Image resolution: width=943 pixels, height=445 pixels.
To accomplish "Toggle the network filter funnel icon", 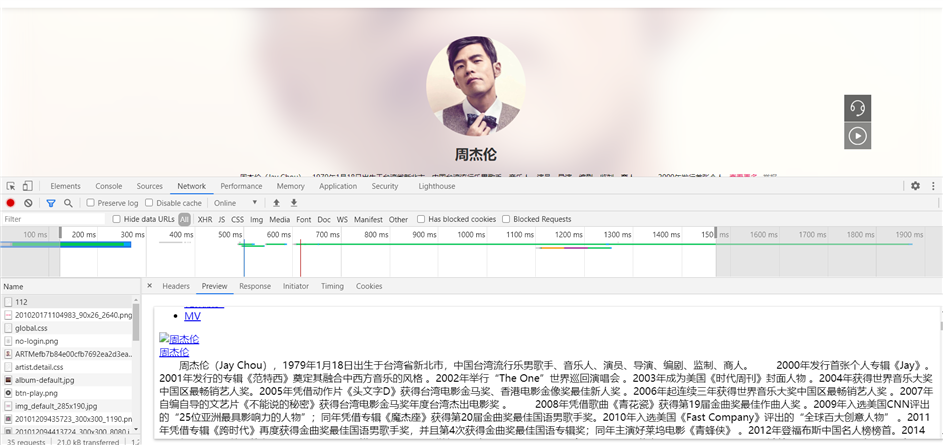I will click(x=51, y=203).
